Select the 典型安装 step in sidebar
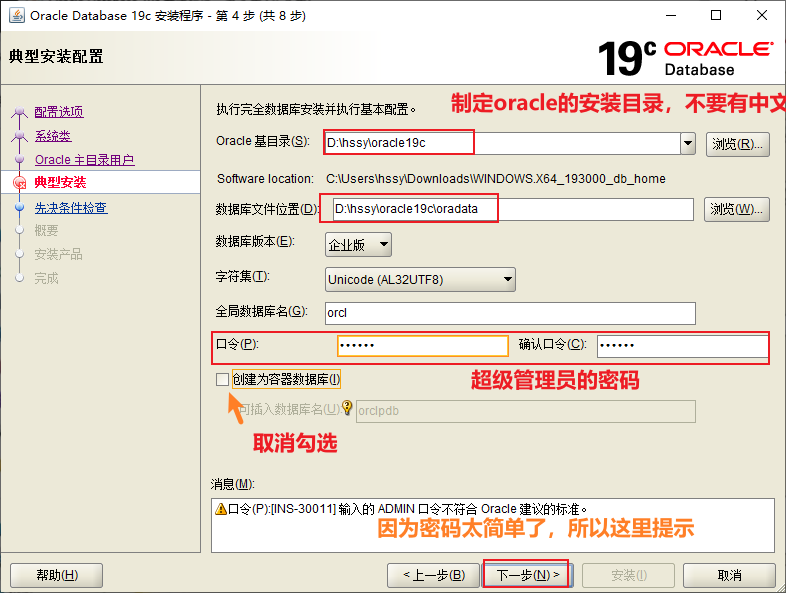 click(60, 182)
